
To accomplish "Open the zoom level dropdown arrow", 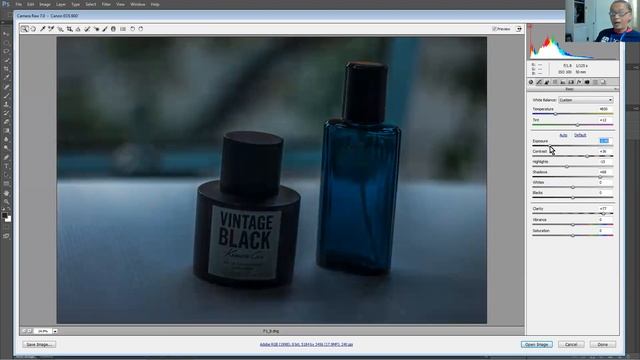I will [55, 331].
